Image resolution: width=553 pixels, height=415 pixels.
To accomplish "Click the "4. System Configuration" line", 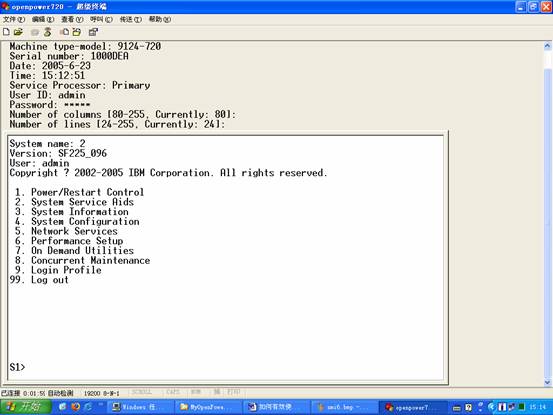I will [x=77, y=221].
